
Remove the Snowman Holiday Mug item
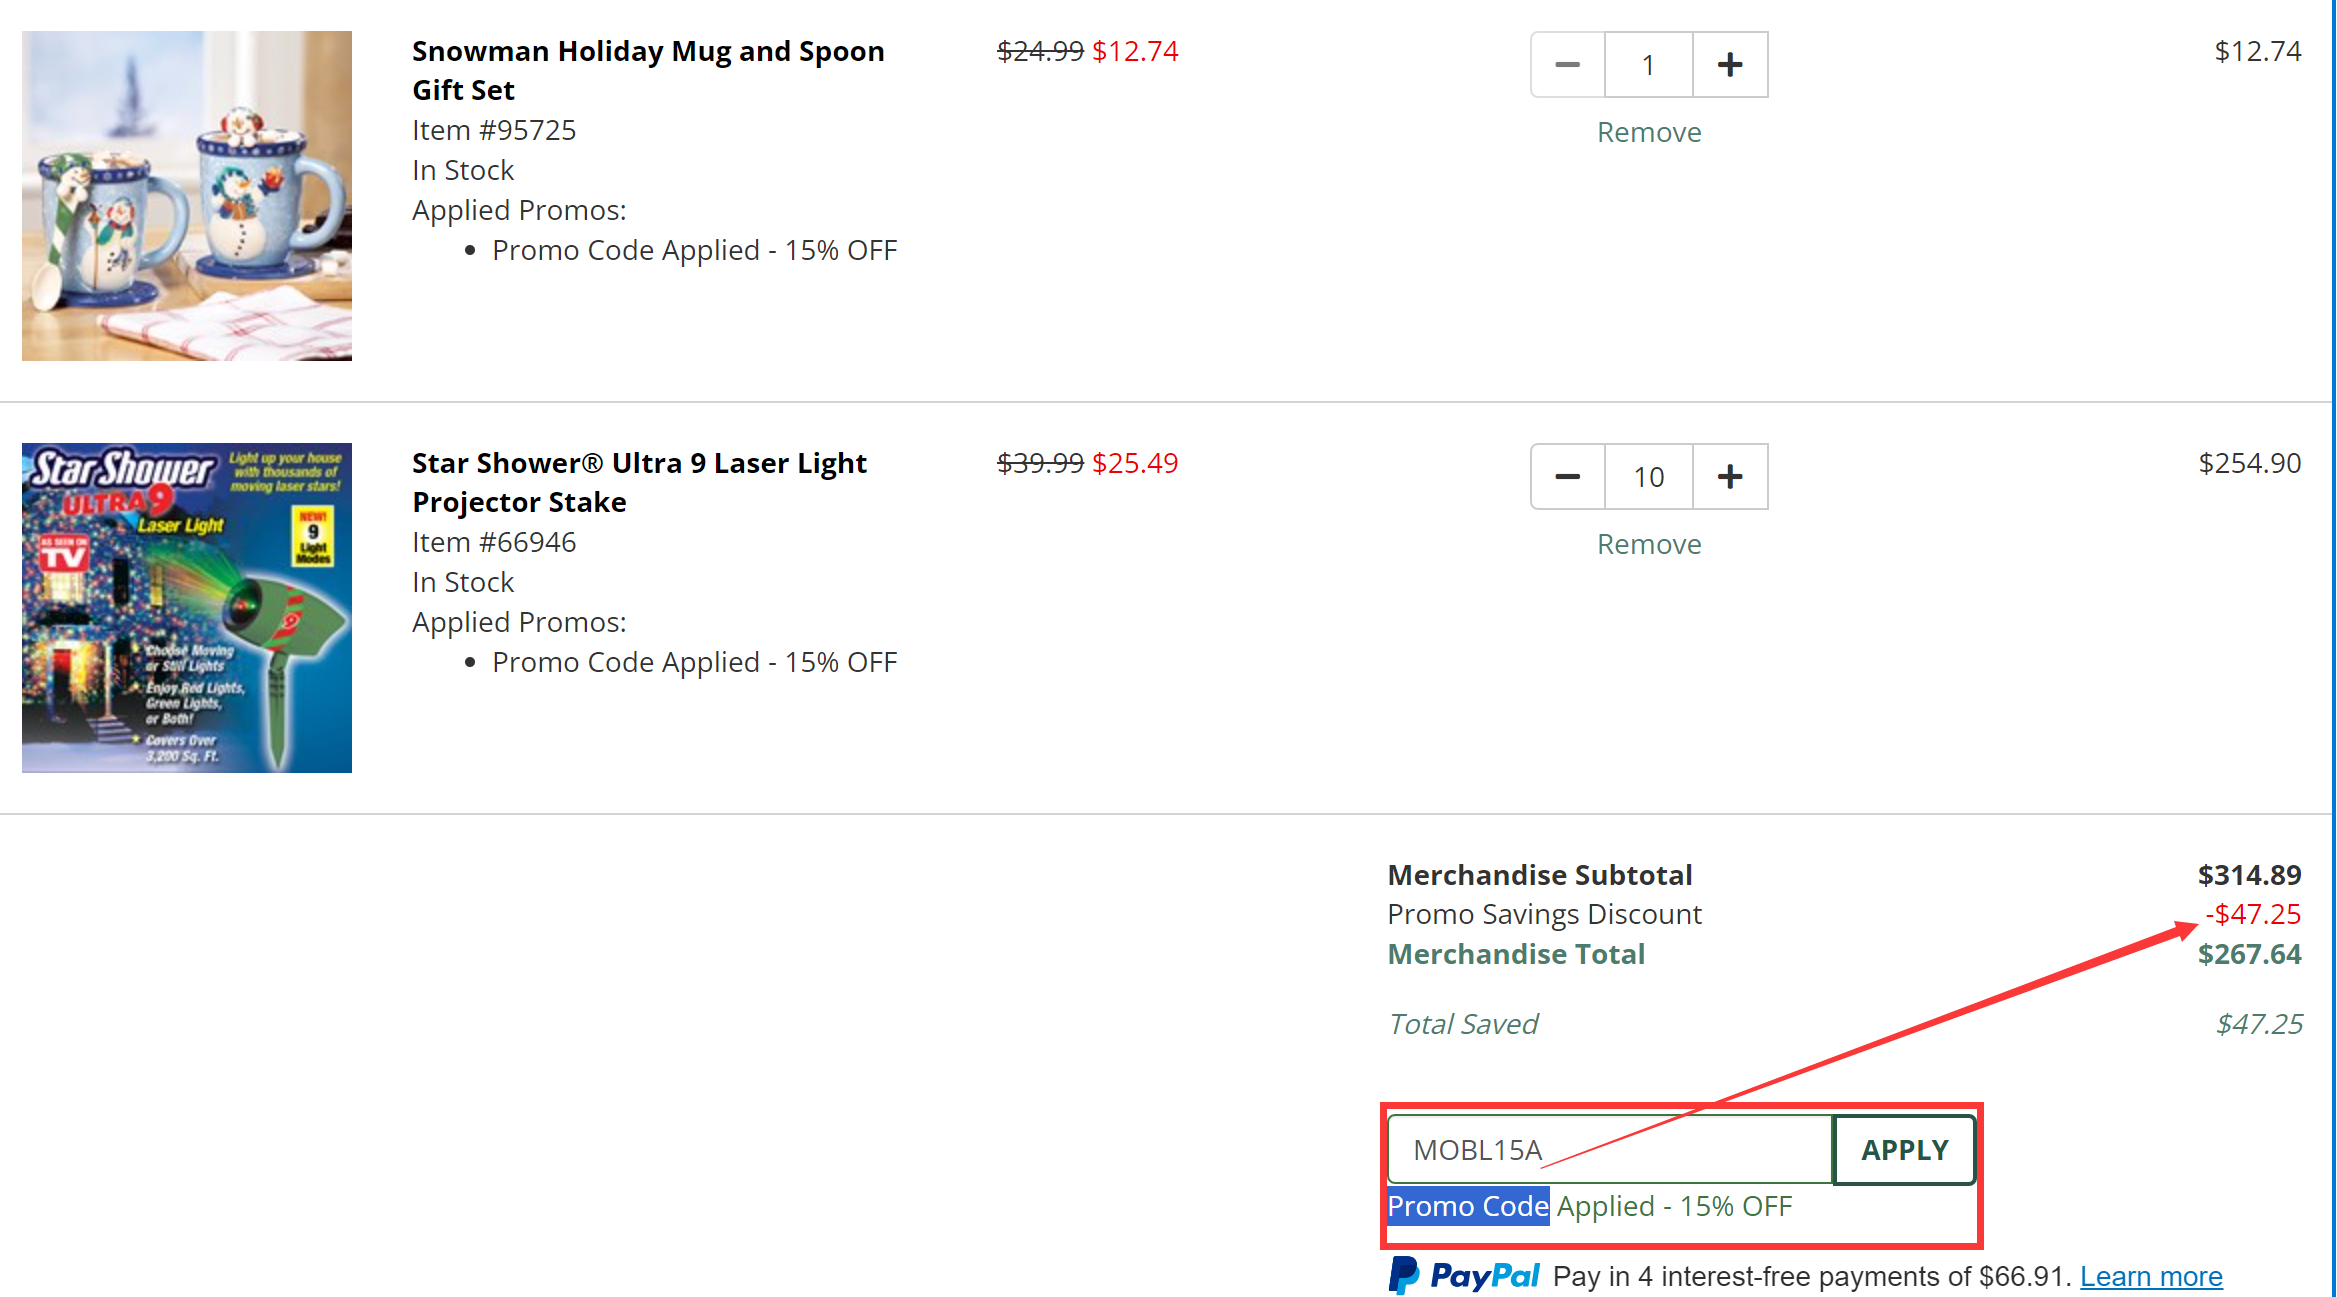pyautogui.click(x=1648, y=132)
